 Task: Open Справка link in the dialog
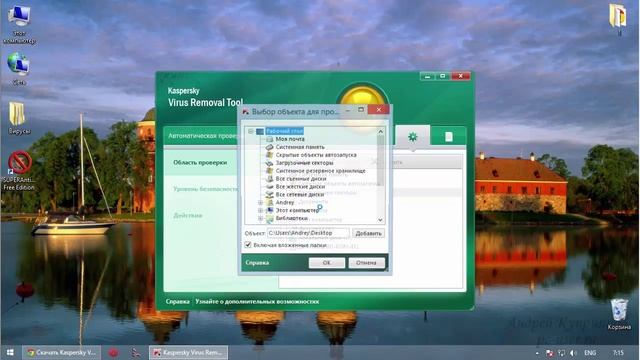click(257, 263)
